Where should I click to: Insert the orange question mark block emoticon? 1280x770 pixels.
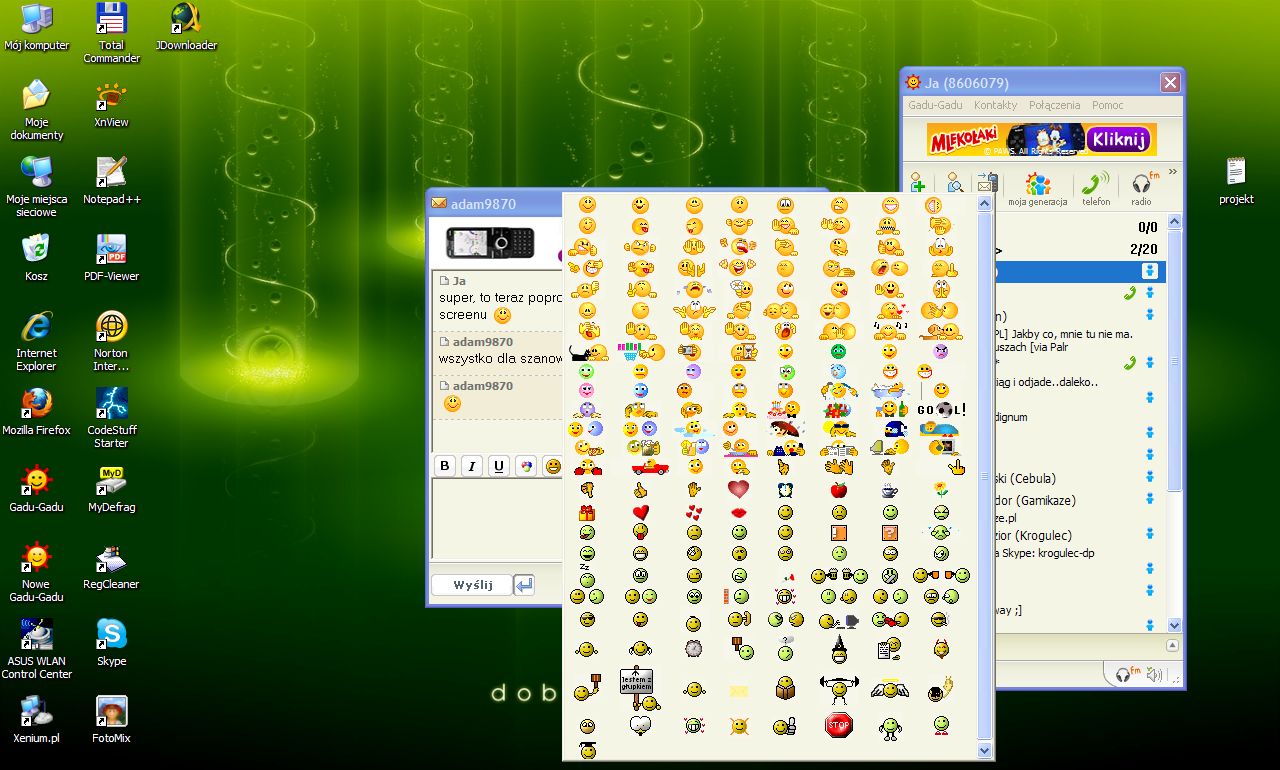click(889, 533)
